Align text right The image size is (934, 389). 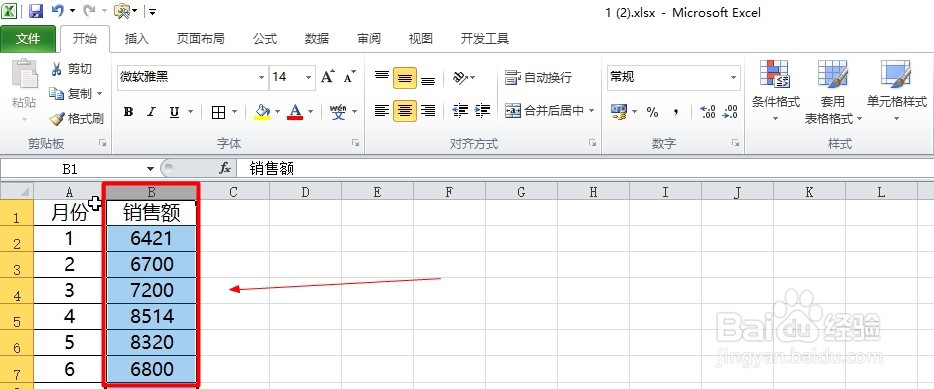point(428,110)
